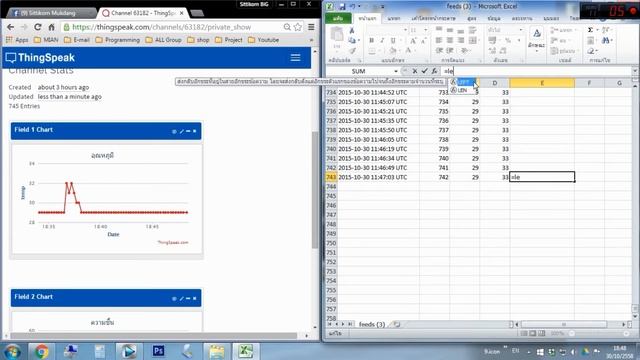This screenshot has height=360, width=640.
Task: Toggle Bold formatting in Excel
Action: click(x=371, y=40)
